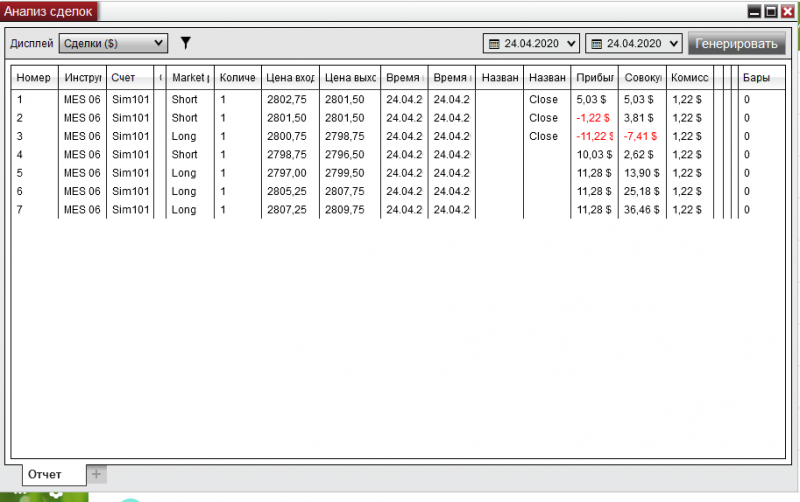Select entry price 2797,00 in trade 5
Viewport: 800px width, 502px height.
[x=287, y=173]
